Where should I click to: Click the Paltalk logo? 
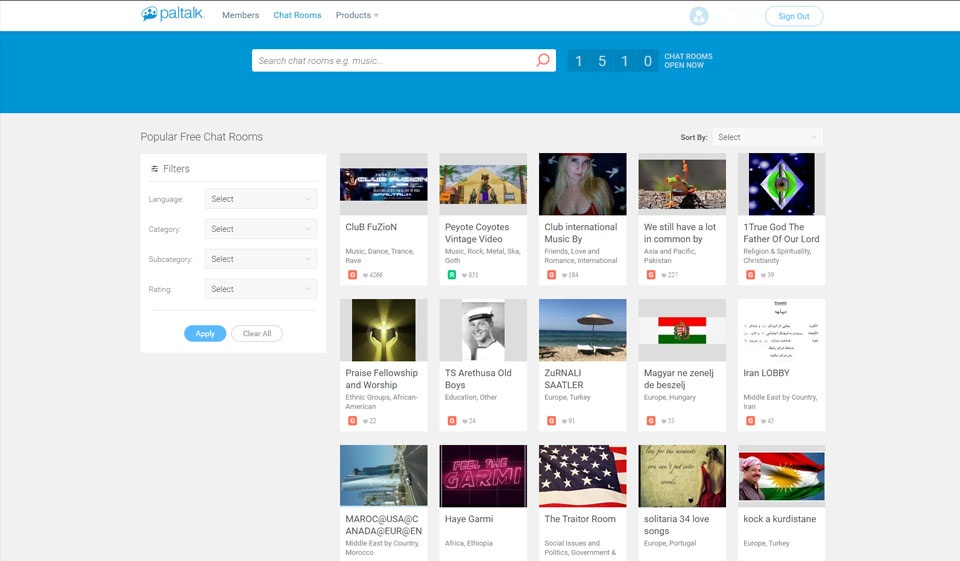[172, 15]
